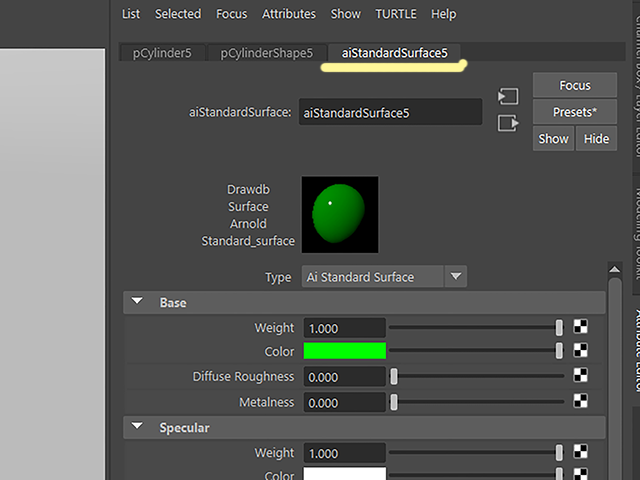Open the white Specular Color swatch
The height and width of the screenshot is (480, 640).
click(x=344, y=474)
